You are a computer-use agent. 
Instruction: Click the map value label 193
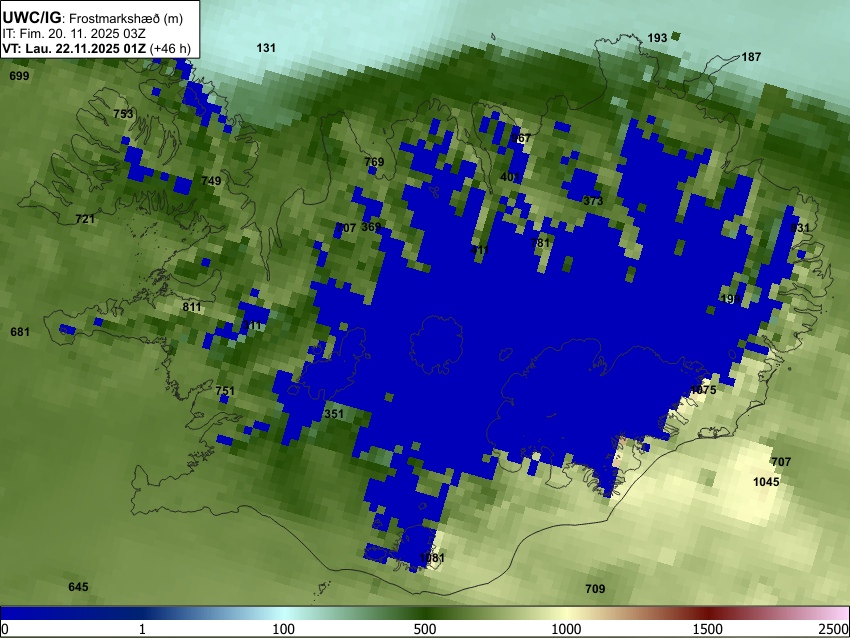click(x=657, y=38)
